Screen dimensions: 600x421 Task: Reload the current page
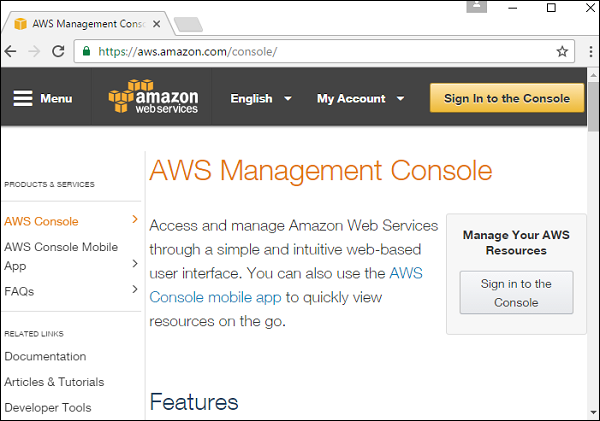57,51
